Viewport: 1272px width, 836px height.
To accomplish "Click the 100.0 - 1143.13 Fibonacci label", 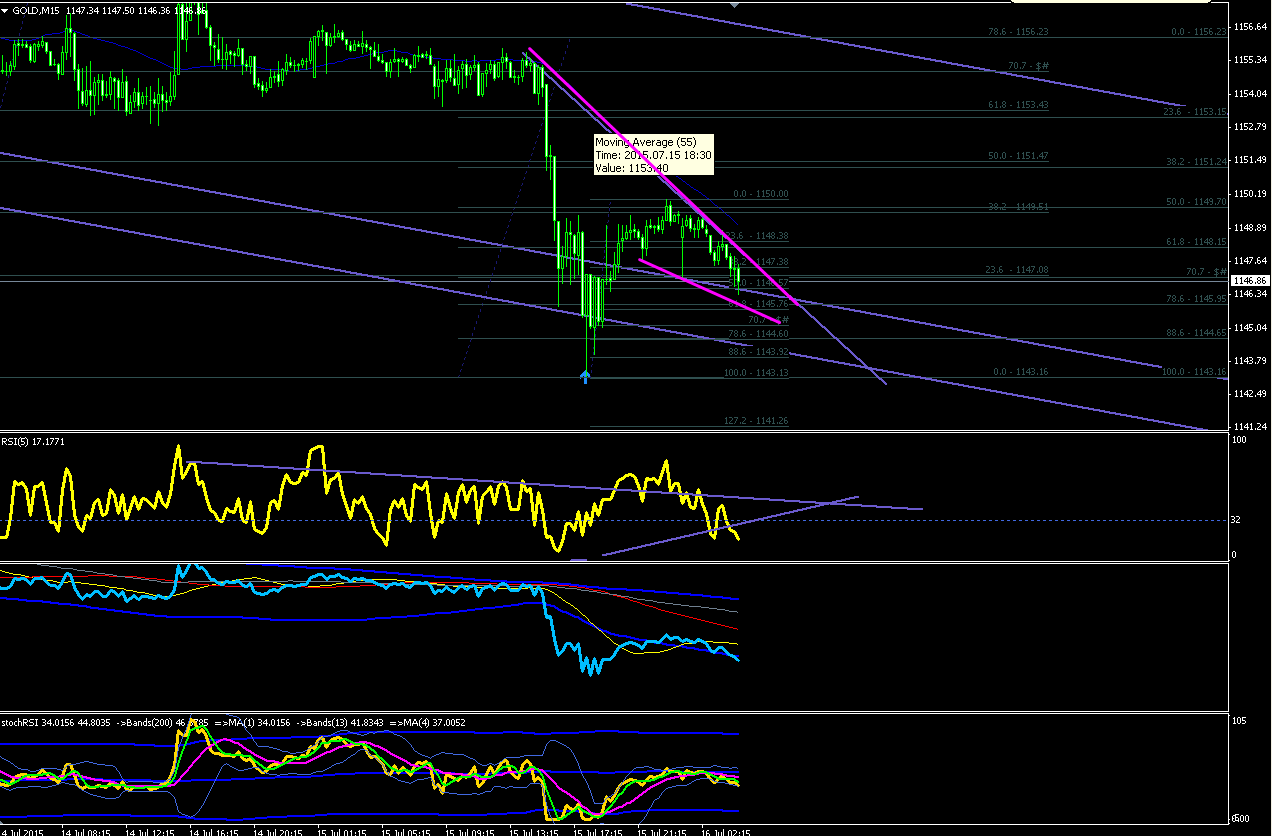I will [x=756, y=372].
